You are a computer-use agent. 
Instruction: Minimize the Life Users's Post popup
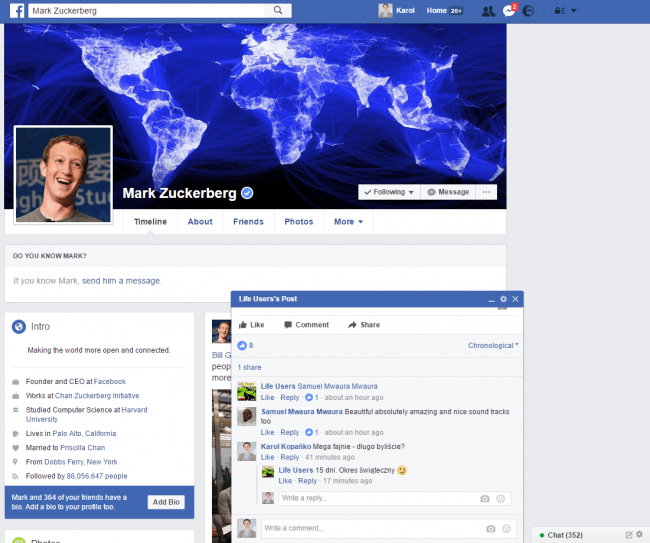click(x=492, y=299)
